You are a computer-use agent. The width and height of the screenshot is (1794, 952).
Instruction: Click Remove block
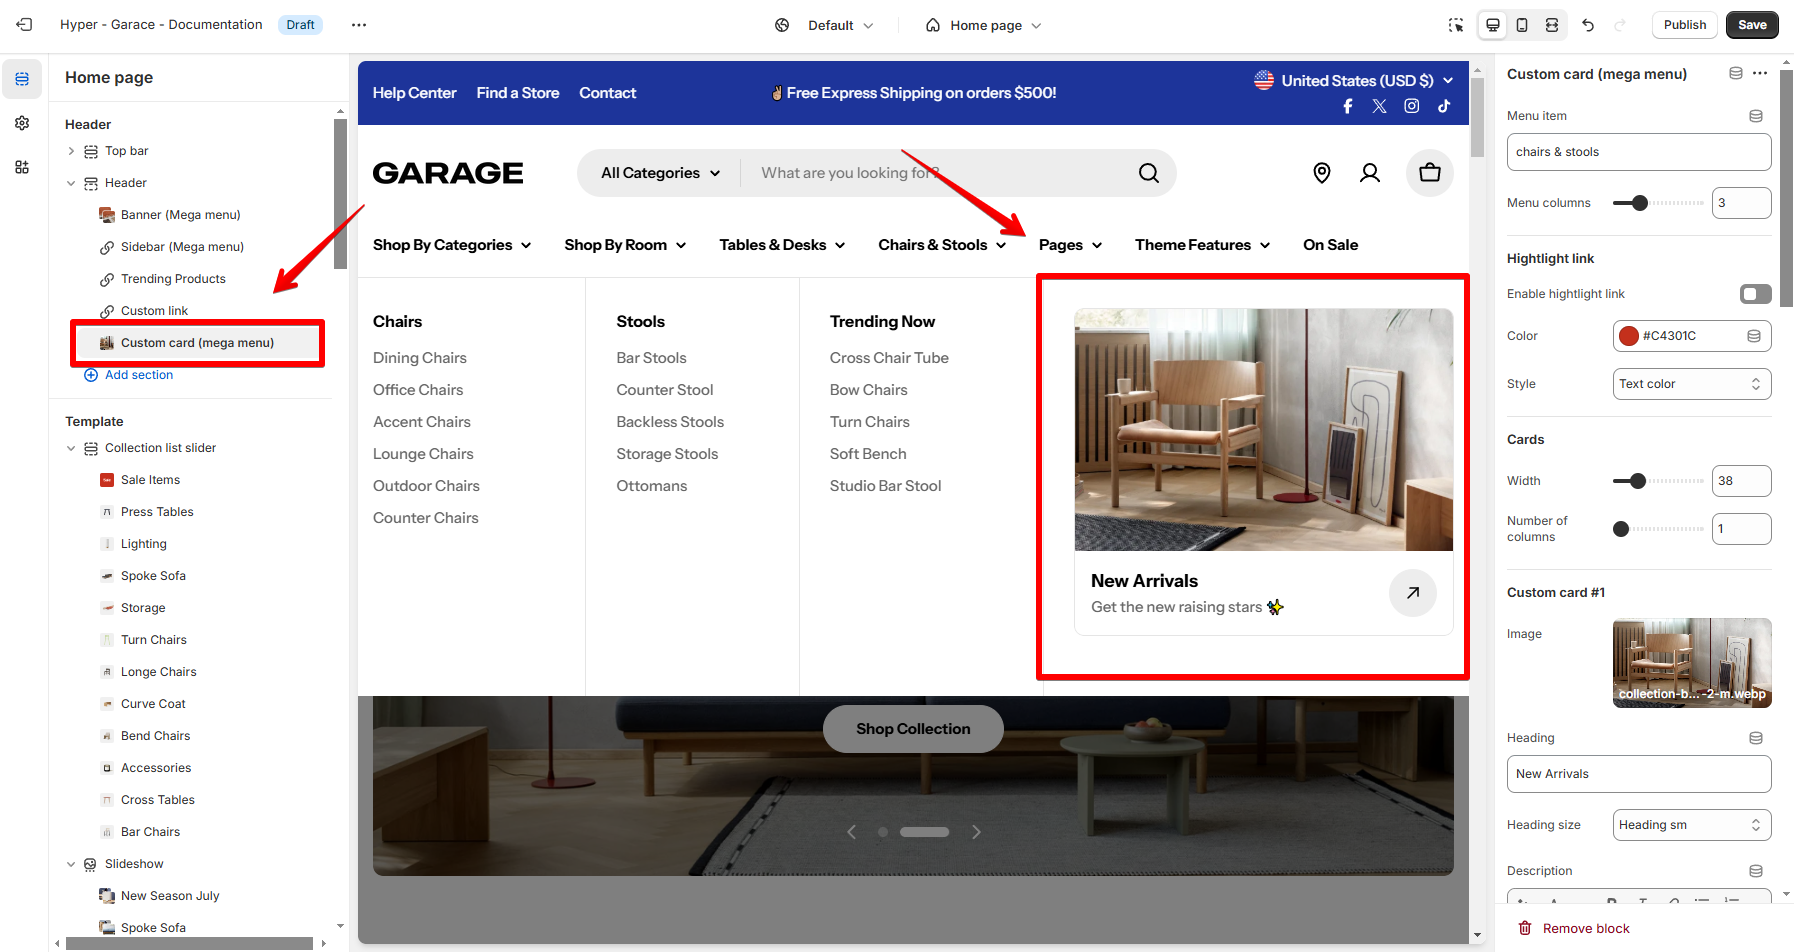pos(1574,929)
